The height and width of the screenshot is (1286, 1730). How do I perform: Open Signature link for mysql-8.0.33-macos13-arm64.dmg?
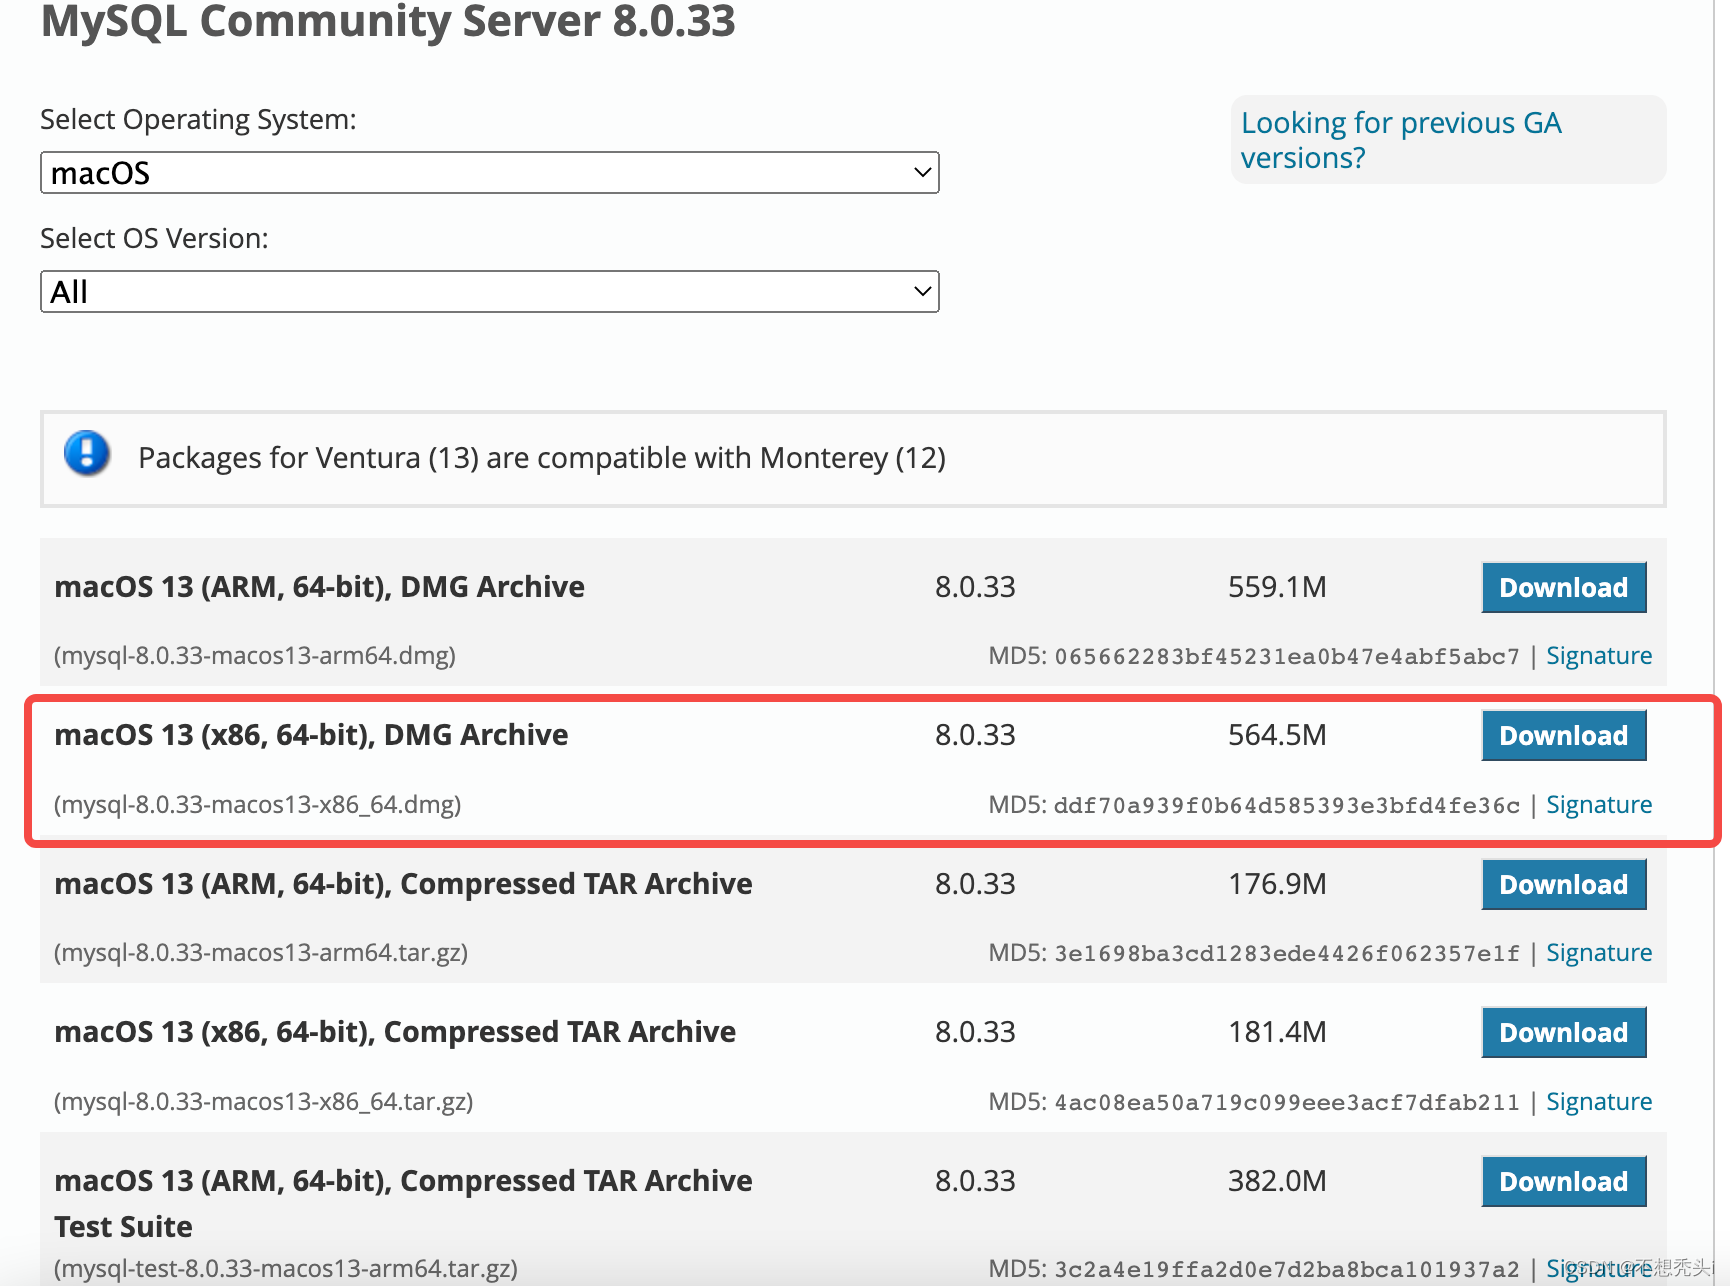(x=1599, y=656)
